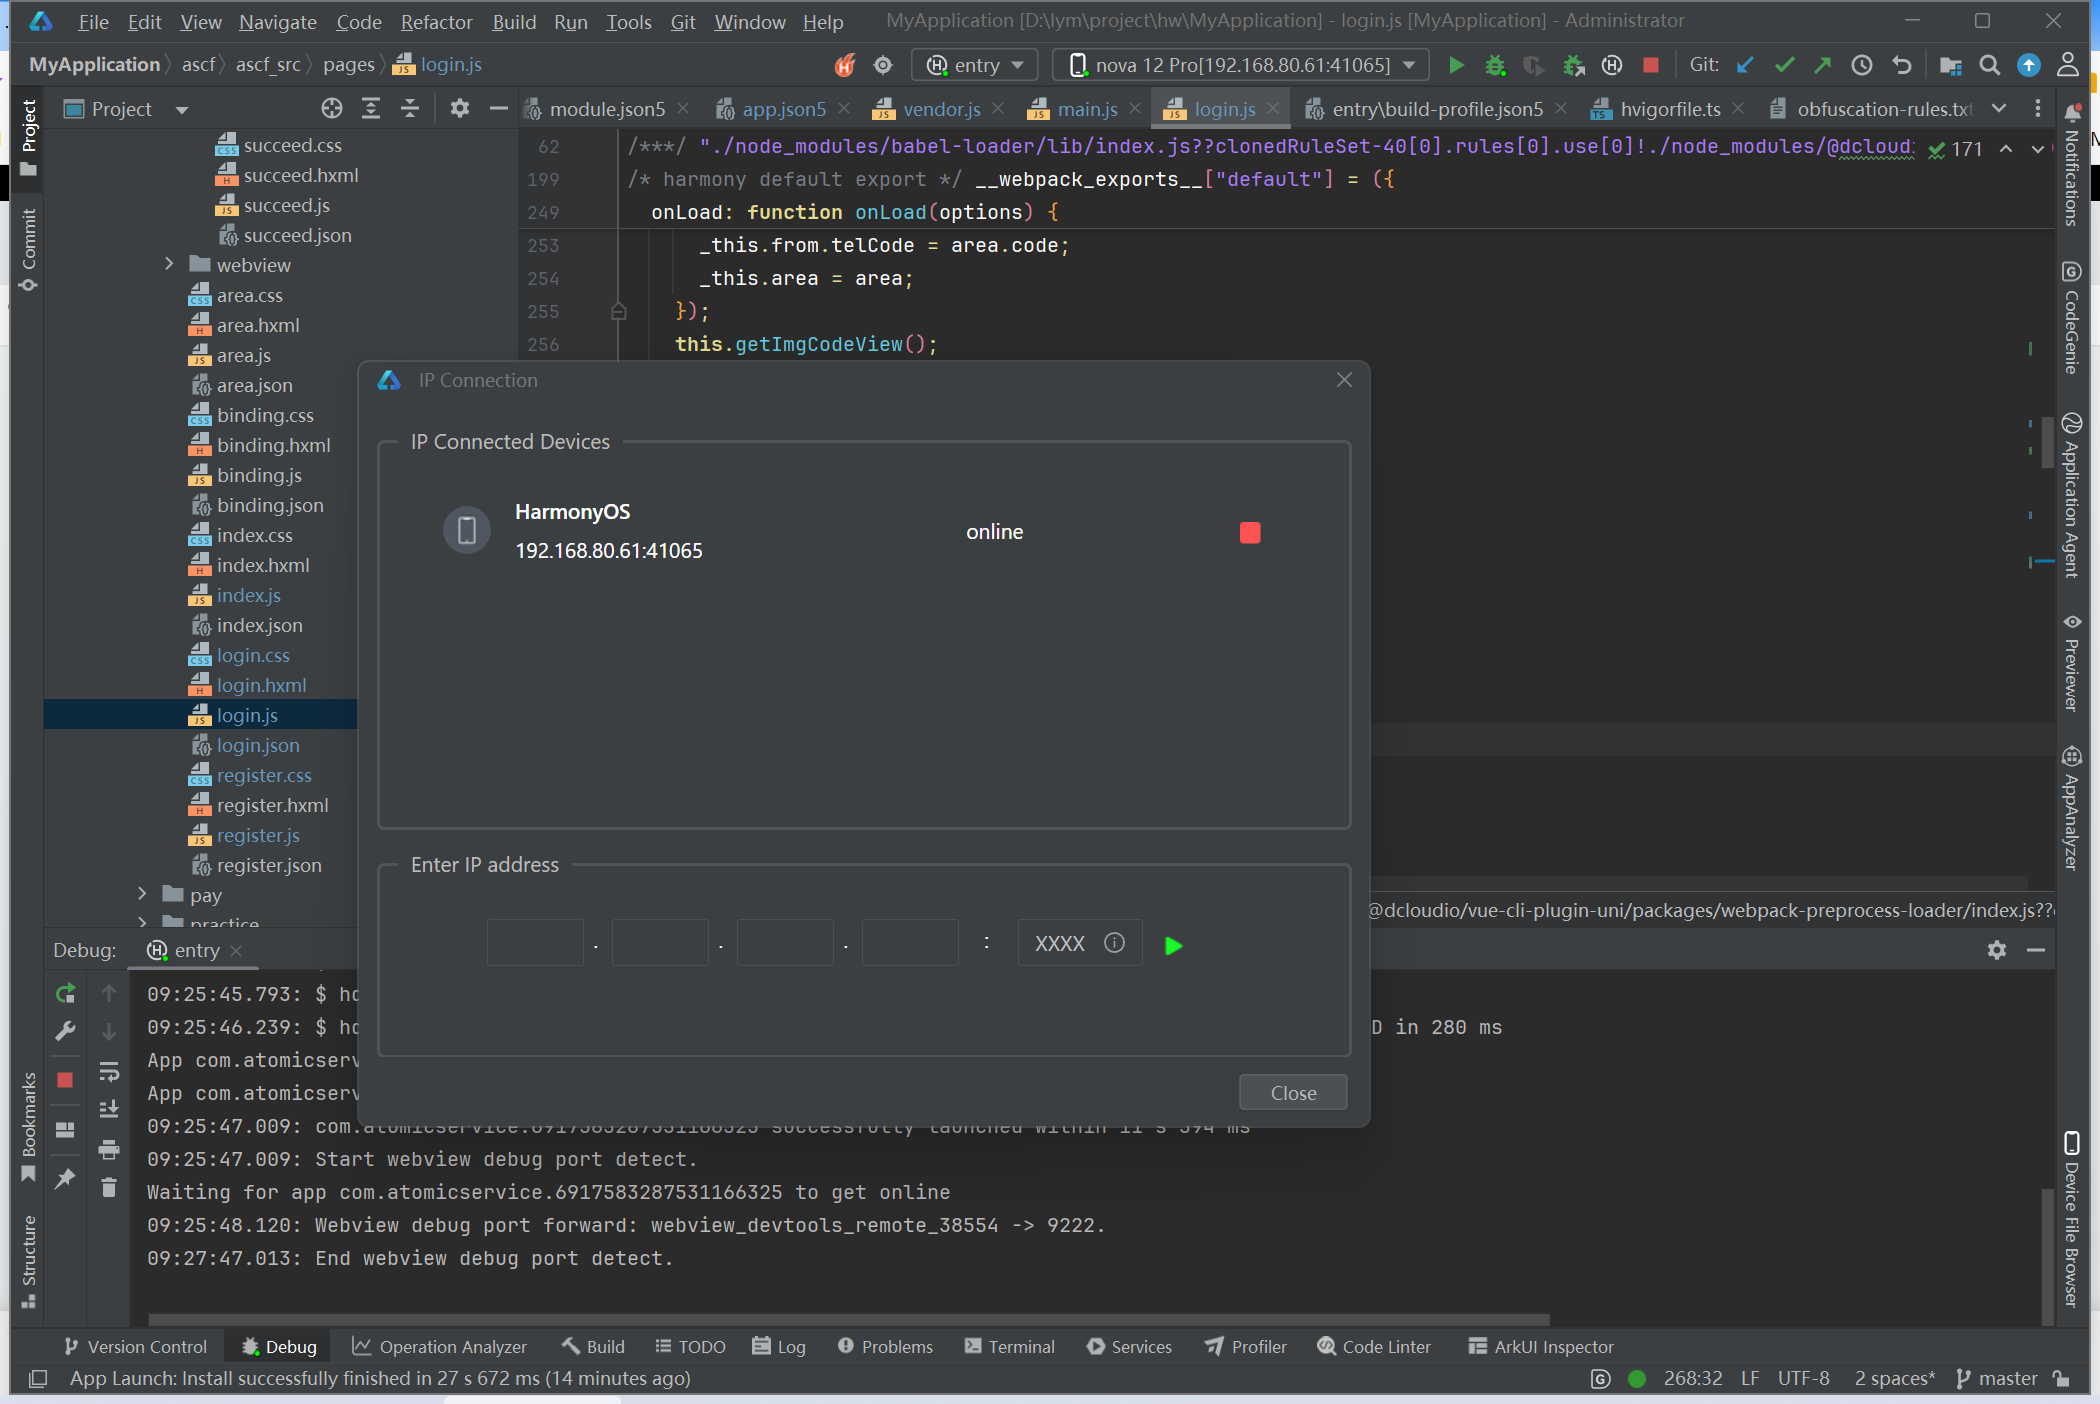
Task: Click the first IP address octet field
Action: (x=535, y=943)
